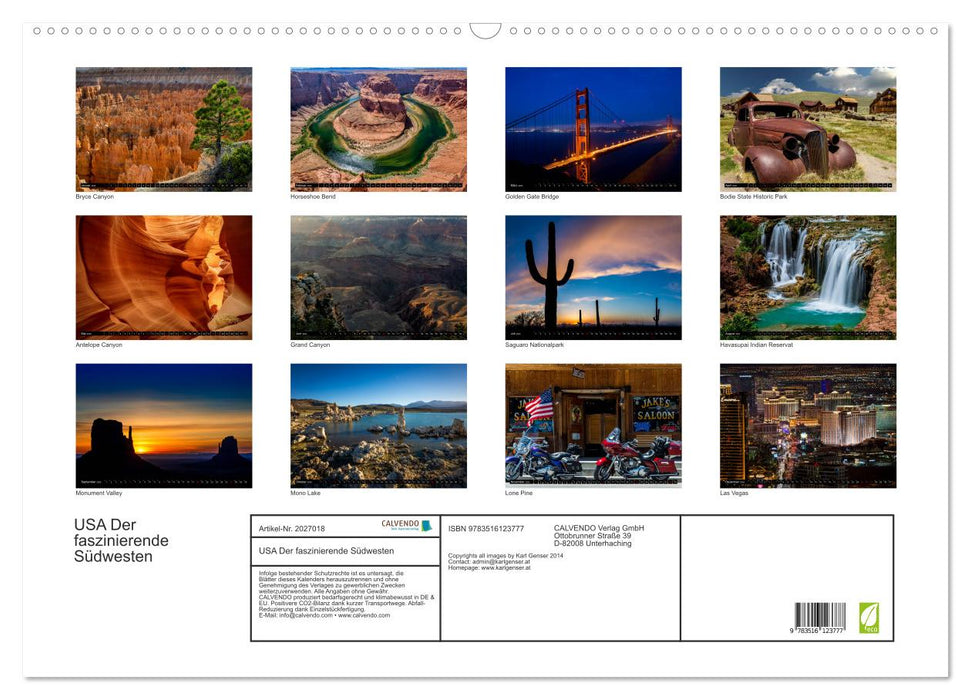Screen dimensions: 971x700
Task: Open the Havasupai waterfall image
Action: [x=808, y=277]
